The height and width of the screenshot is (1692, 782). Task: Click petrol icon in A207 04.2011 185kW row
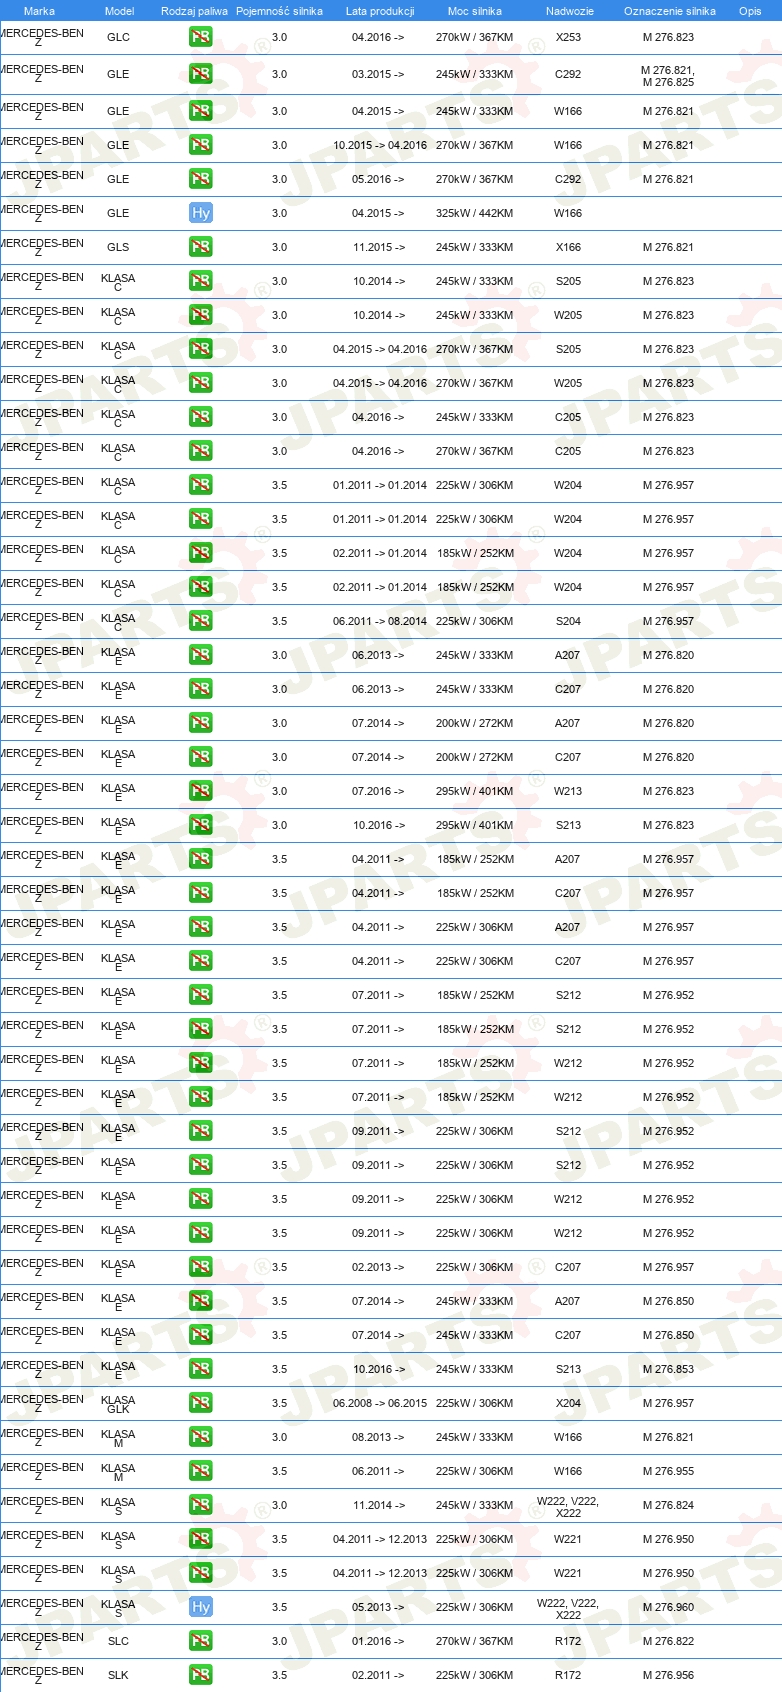(201, 859)
